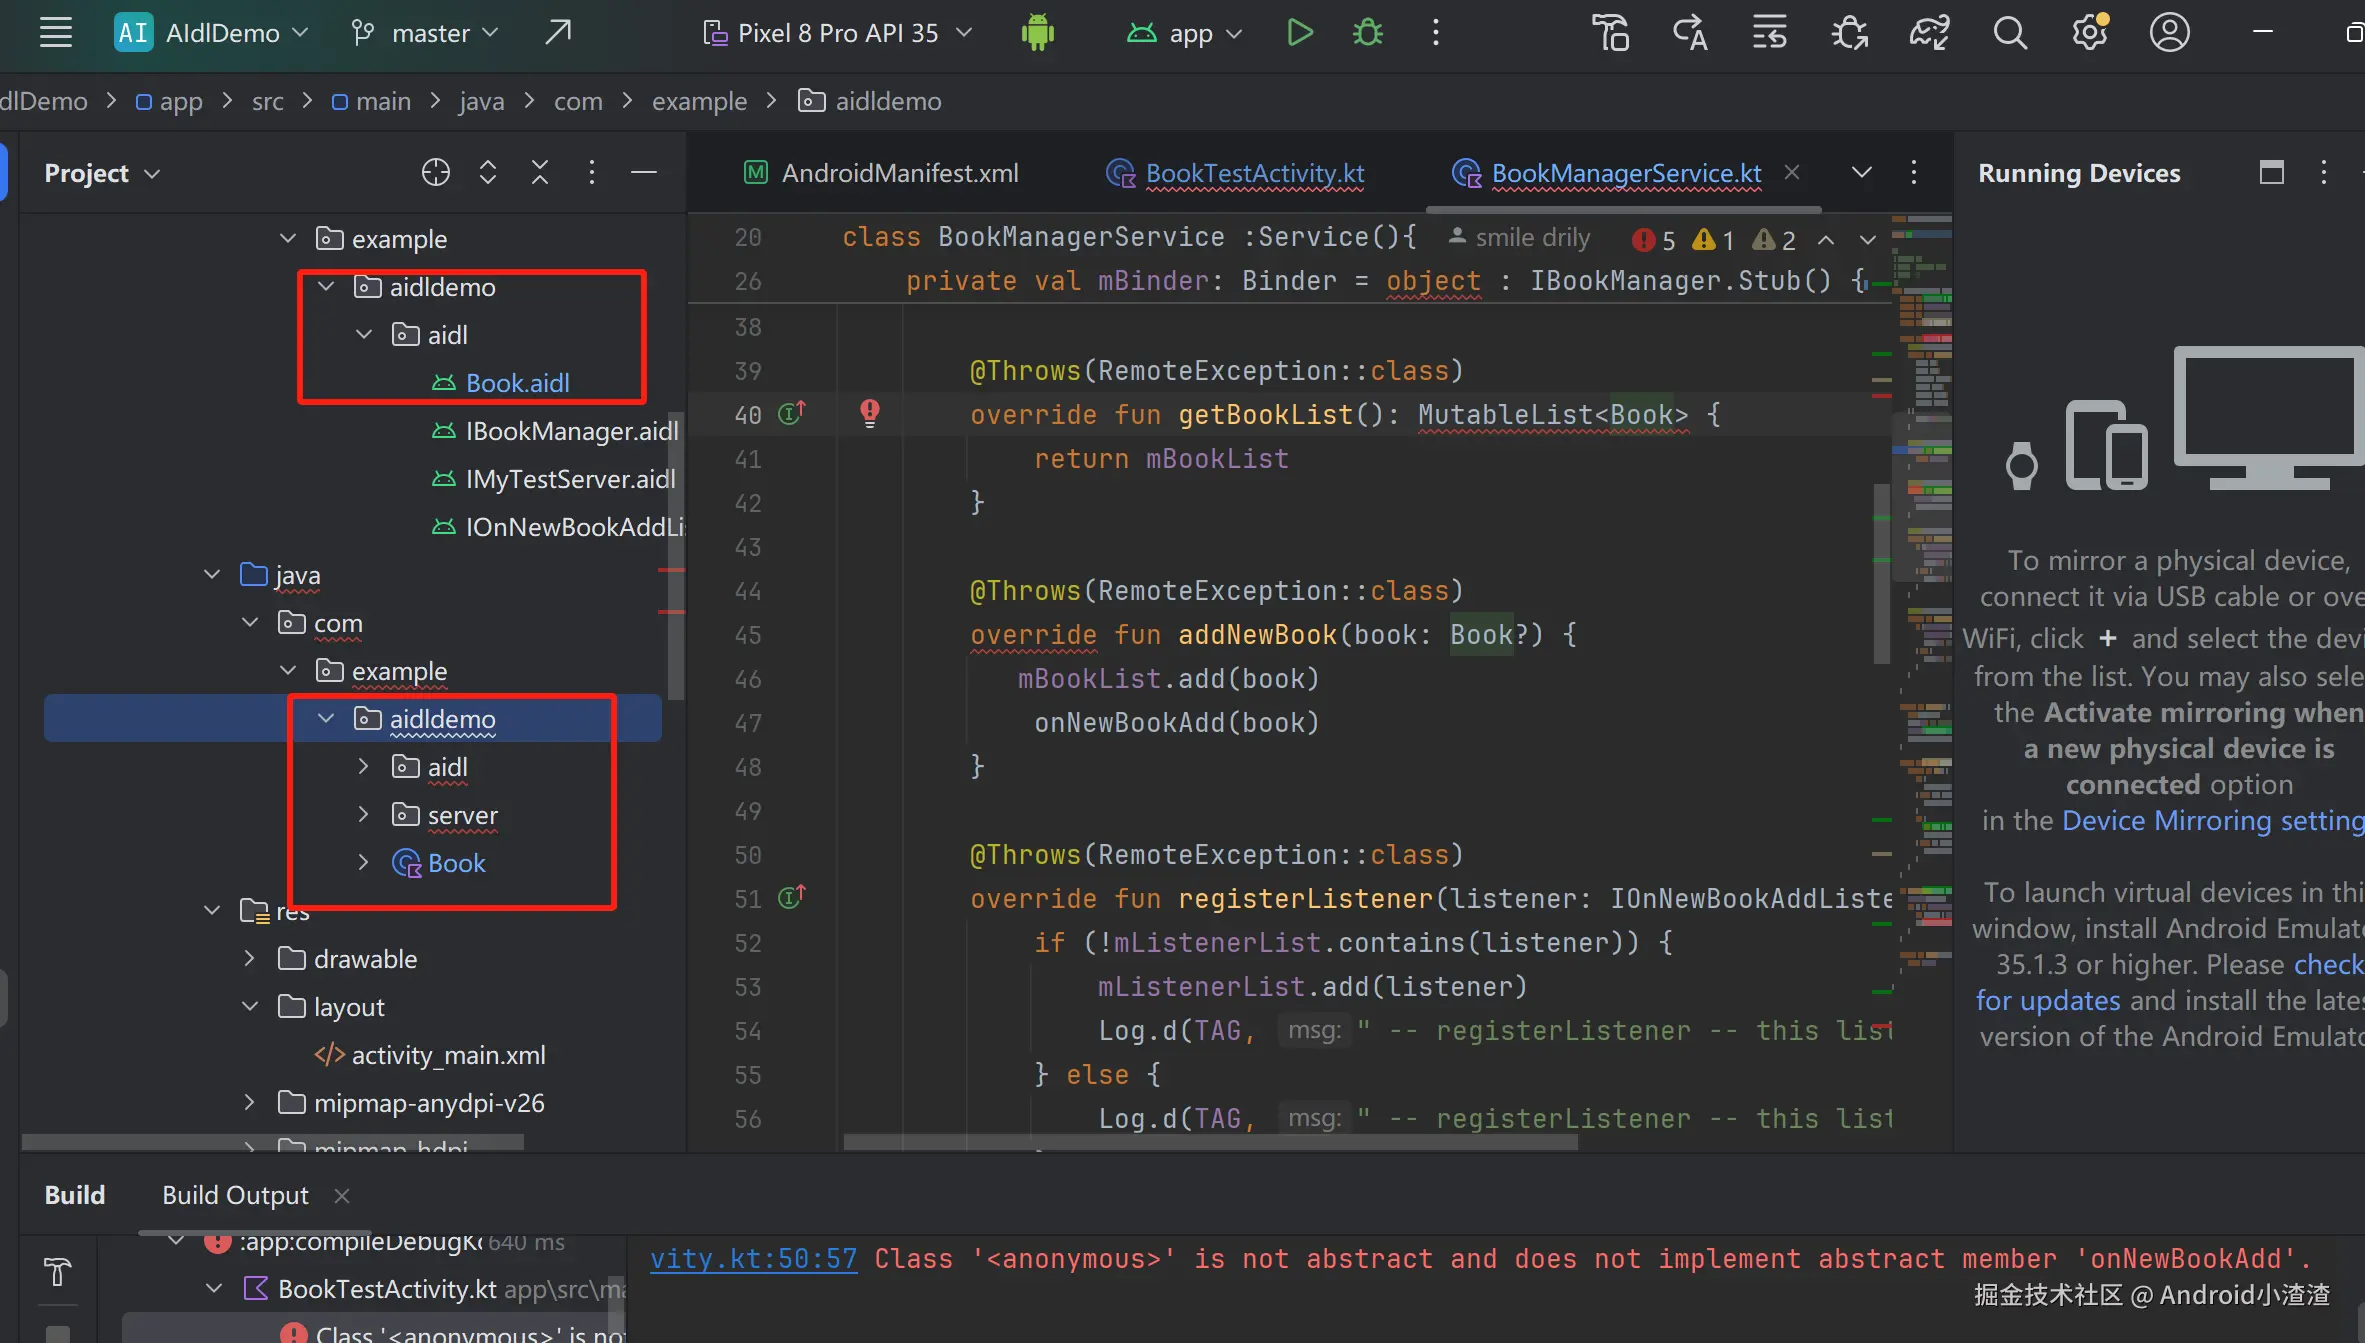The height and width of the screenshot is (1343, 2365).
Task: Open IDE settings gear icon
Action: pos(2089,33)
